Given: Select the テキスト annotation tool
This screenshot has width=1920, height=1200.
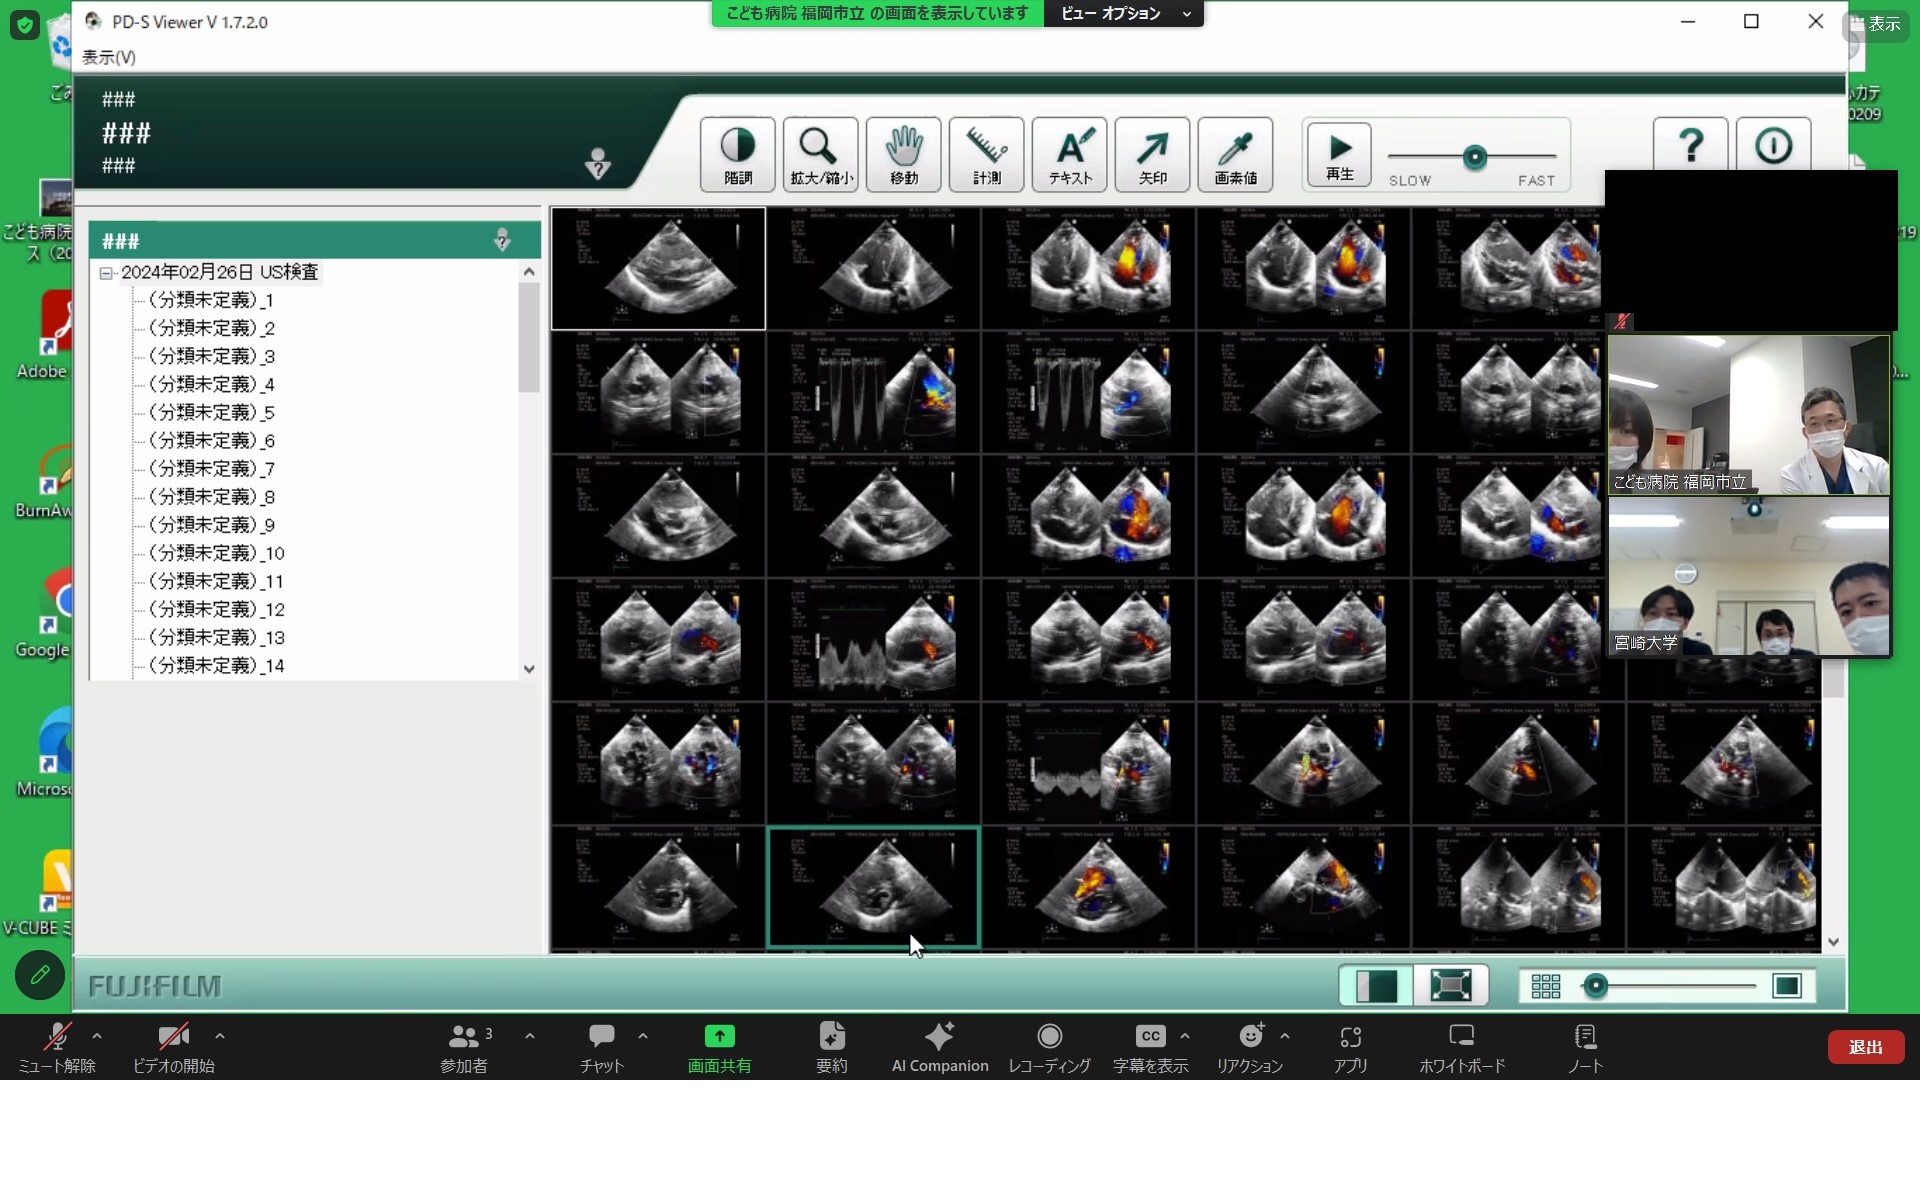Looking at the screenshot, I should (x=1069, y=154).
